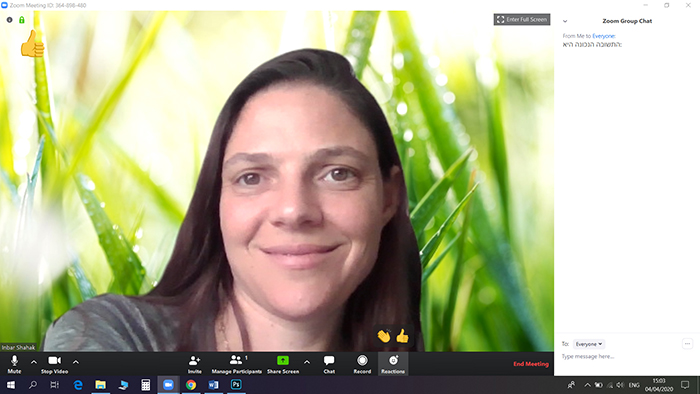
Task: Open battery status in system tray
Action: click(599, 385)
